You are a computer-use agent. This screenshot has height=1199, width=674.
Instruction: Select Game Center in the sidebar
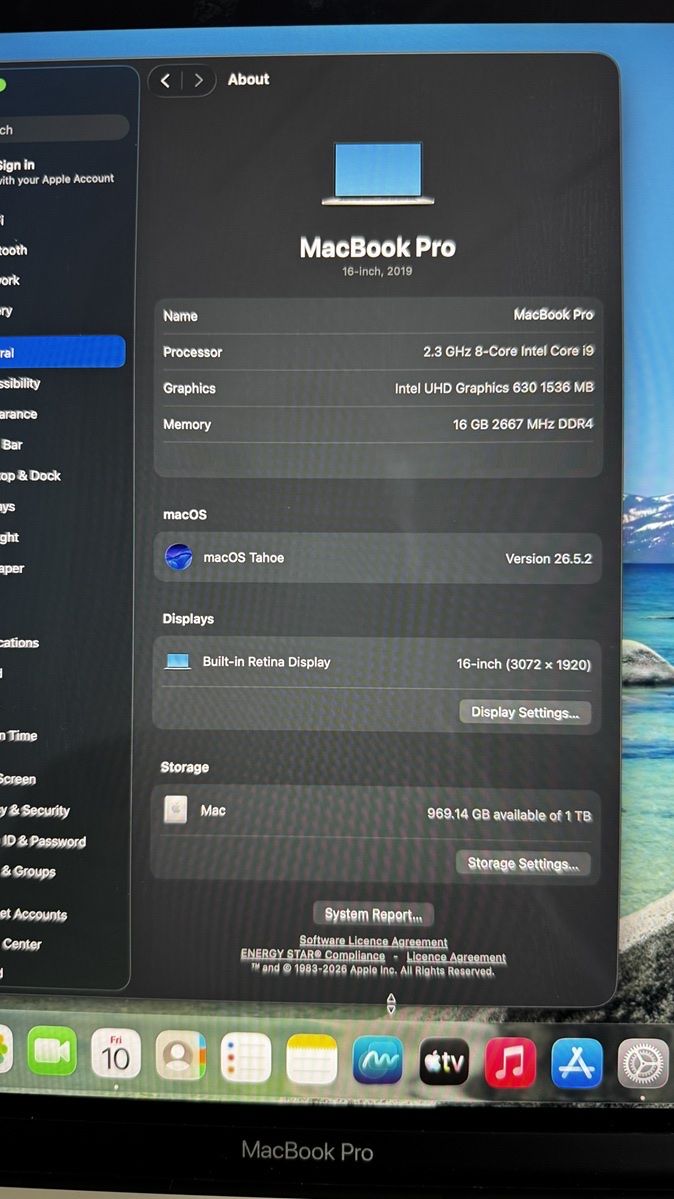click(x=21, y=944)
